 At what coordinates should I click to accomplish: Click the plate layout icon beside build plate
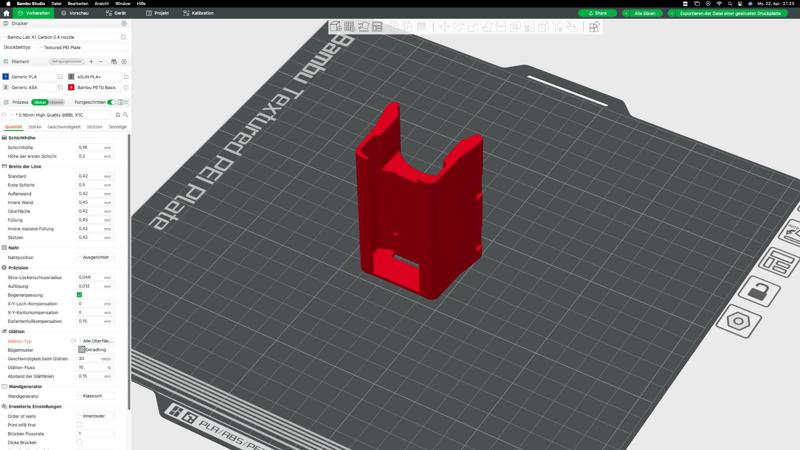779,262
